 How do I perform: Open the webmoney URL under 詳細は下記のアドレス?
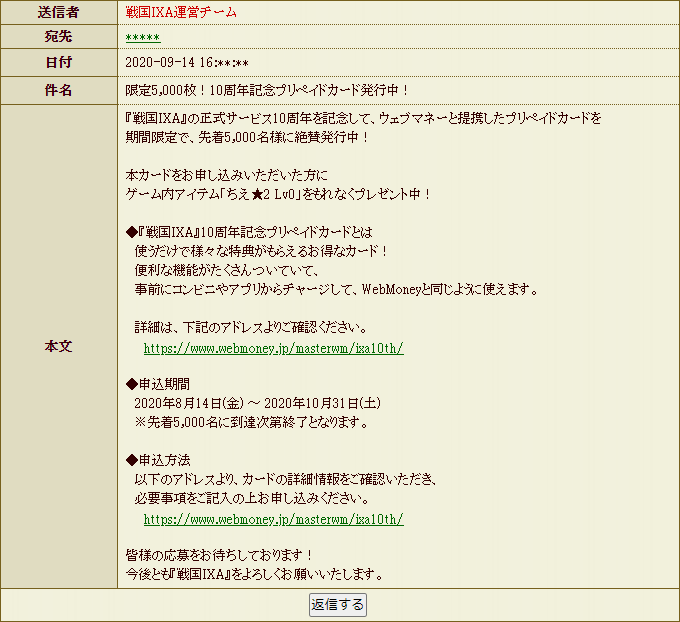(x=274, y=348)
